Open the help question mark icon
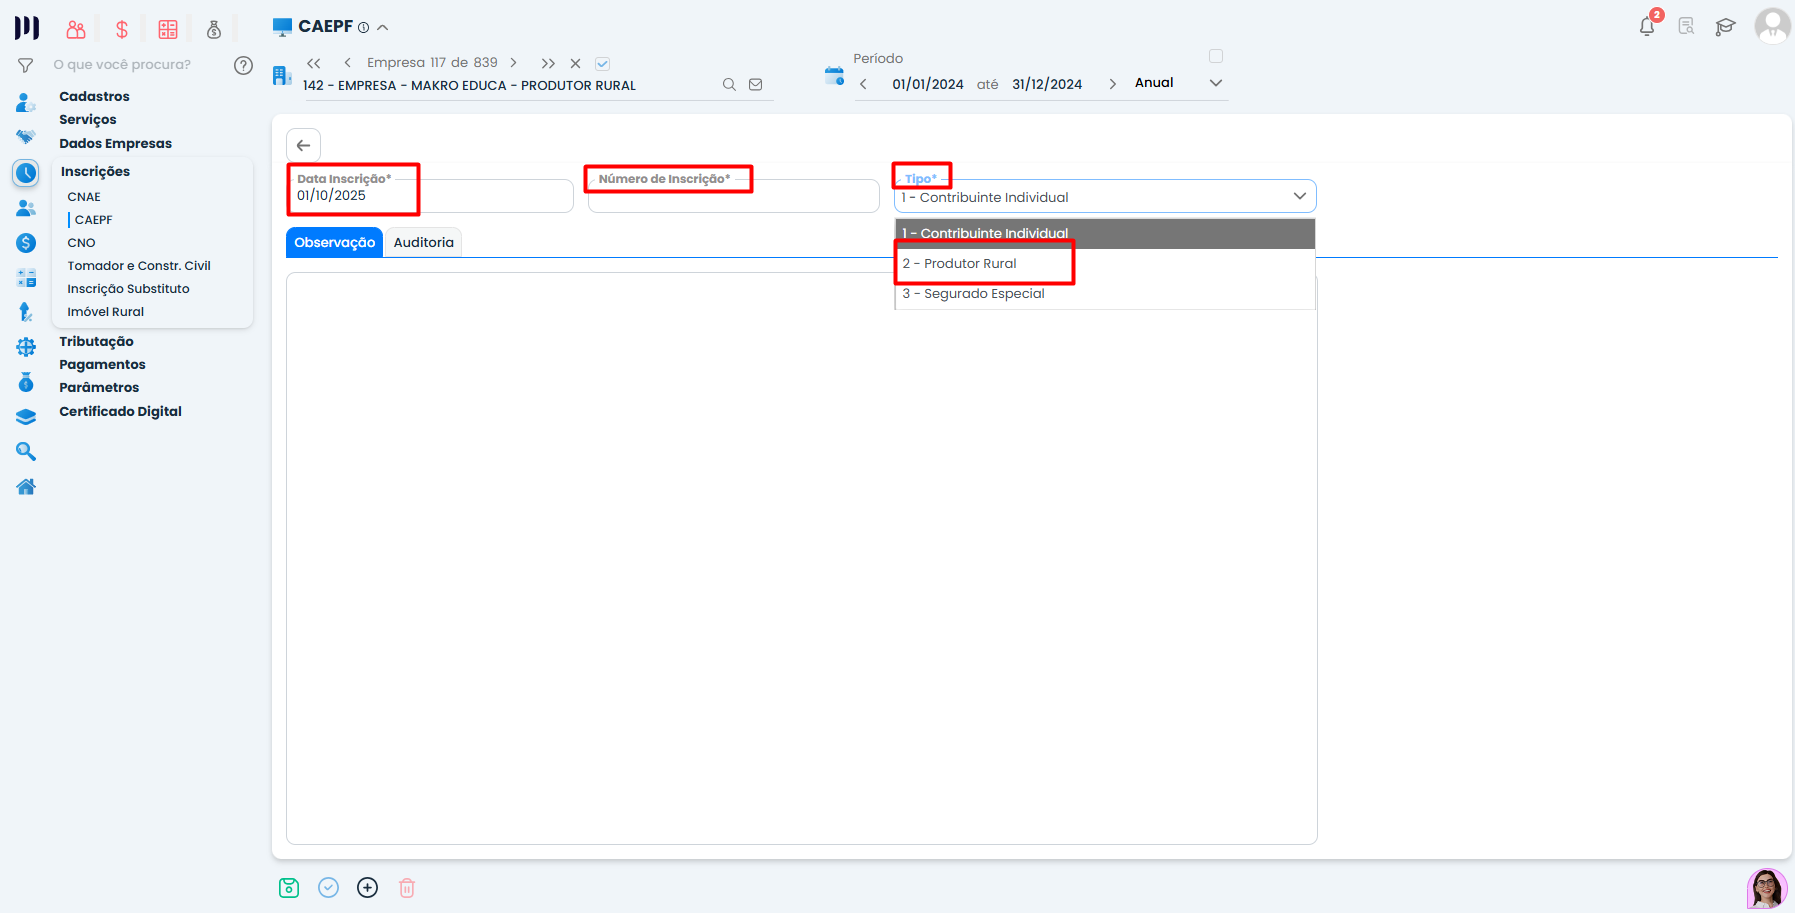This screenshot has height=913, width=1795. click(243, 65)
